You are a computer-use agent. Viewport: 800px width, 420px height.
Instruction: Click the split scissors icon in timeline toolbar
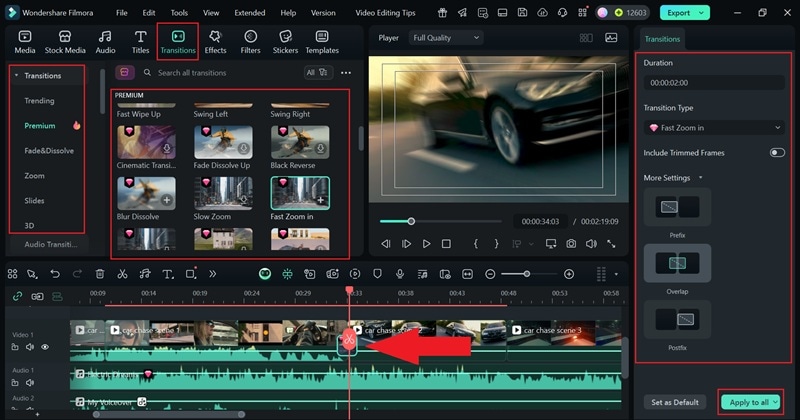point(122,274)
